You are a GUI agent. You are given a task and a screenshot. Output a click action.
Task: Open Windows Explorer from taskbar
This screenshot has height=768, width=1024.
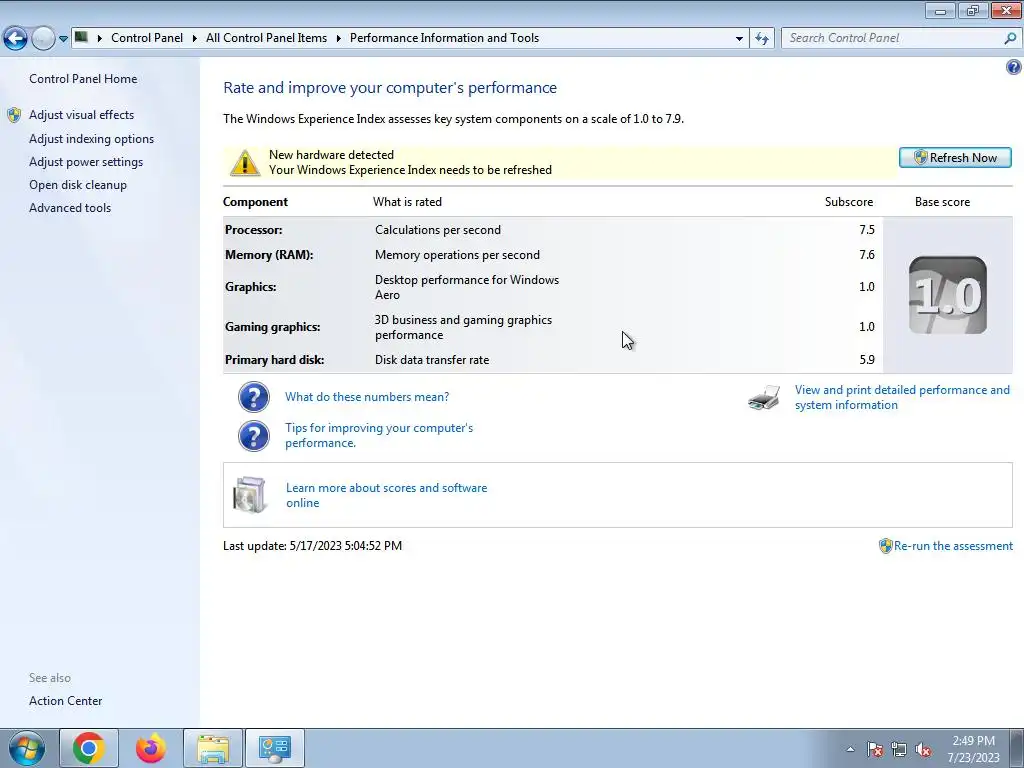coord(213,748)
